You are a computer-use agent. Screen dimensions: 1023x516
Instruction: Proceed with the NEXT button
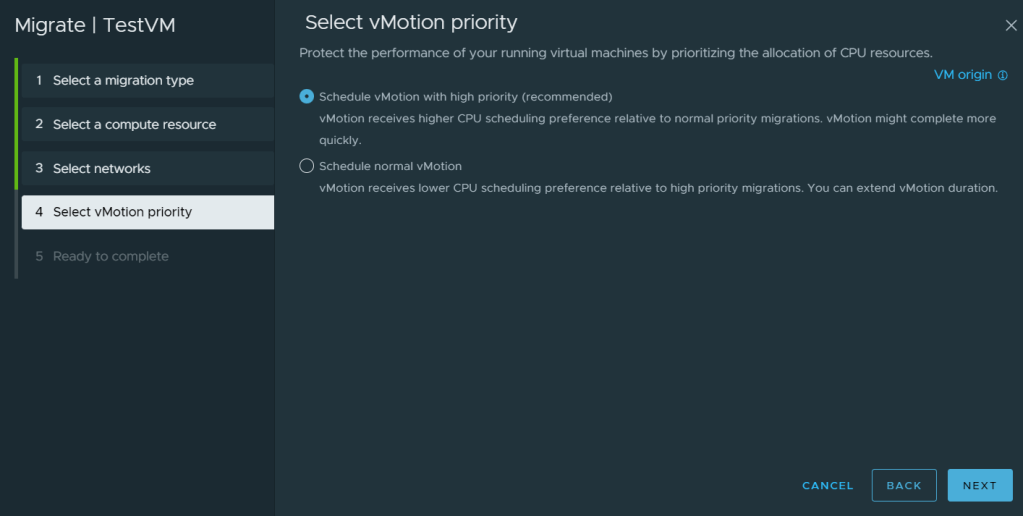tap(980, 485)
